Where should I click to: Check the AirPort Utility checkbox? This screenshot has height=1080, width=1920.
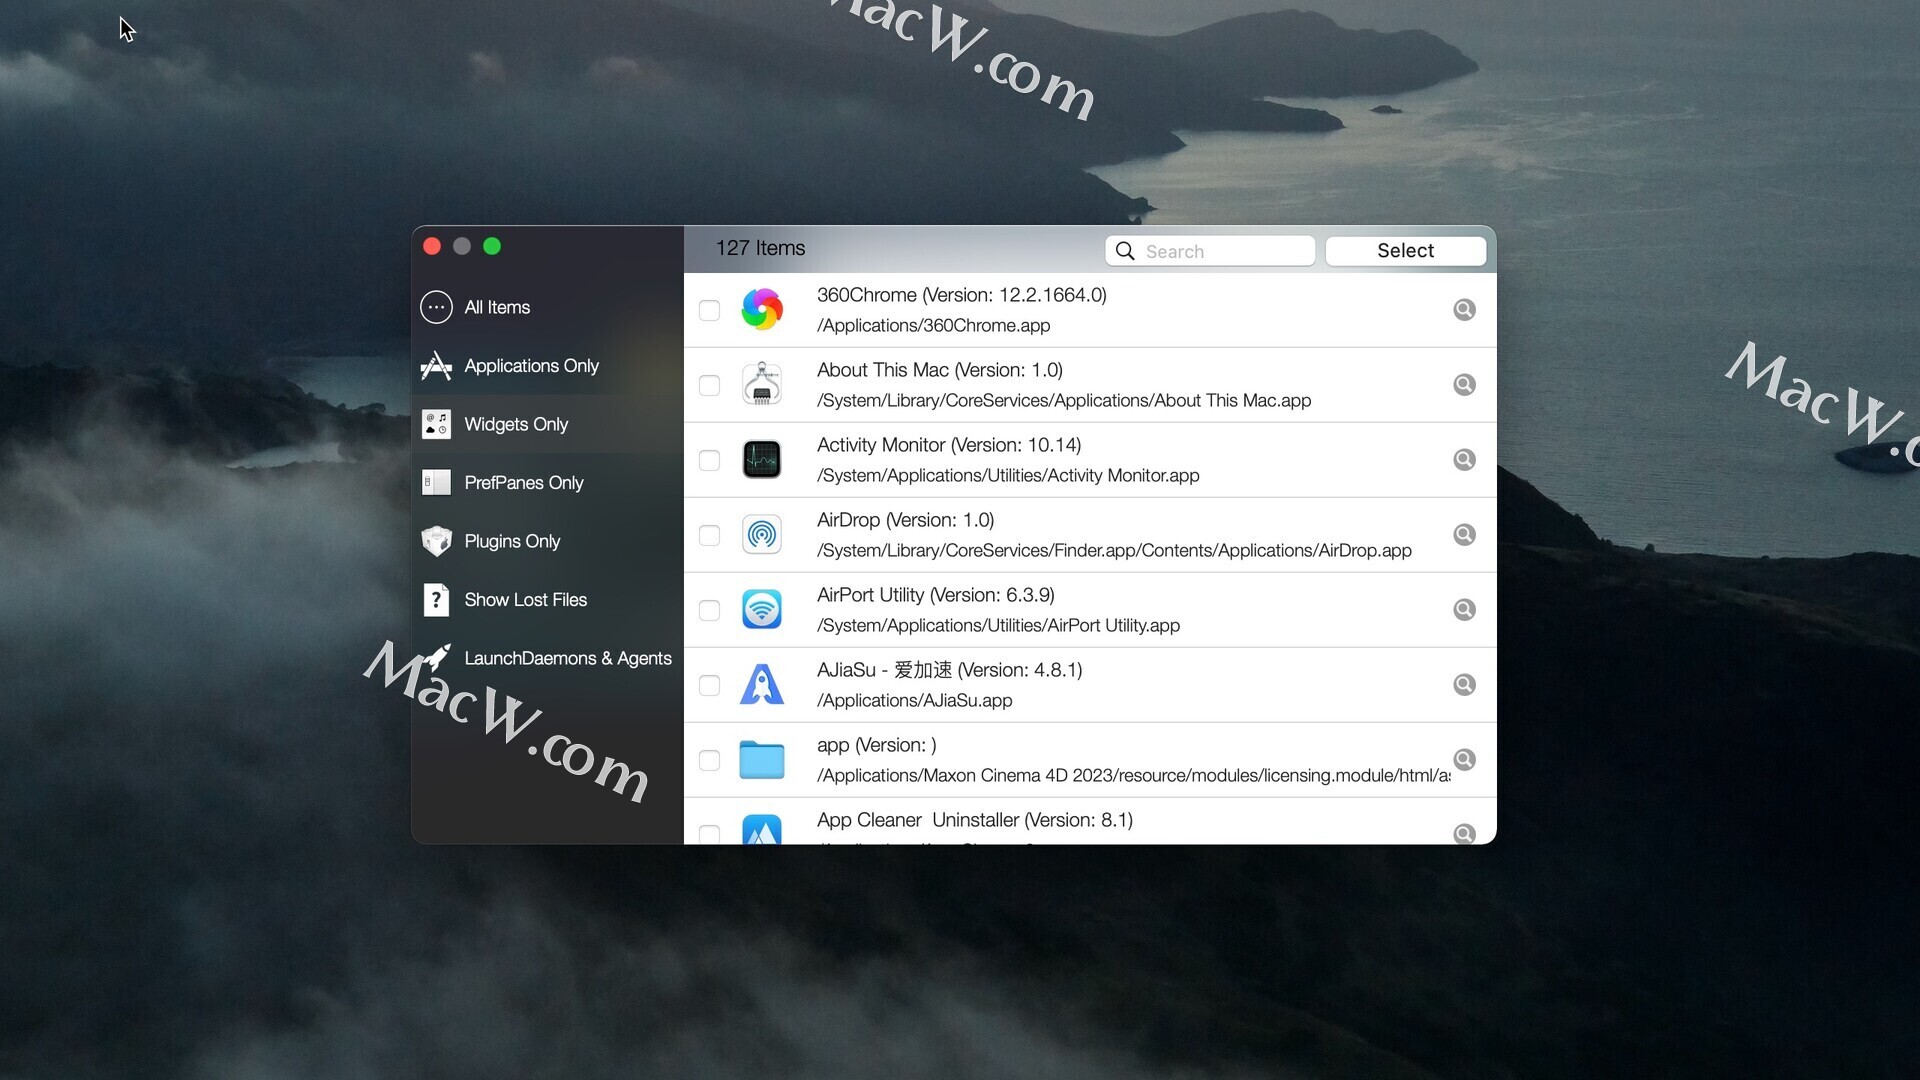click(709, 610)
